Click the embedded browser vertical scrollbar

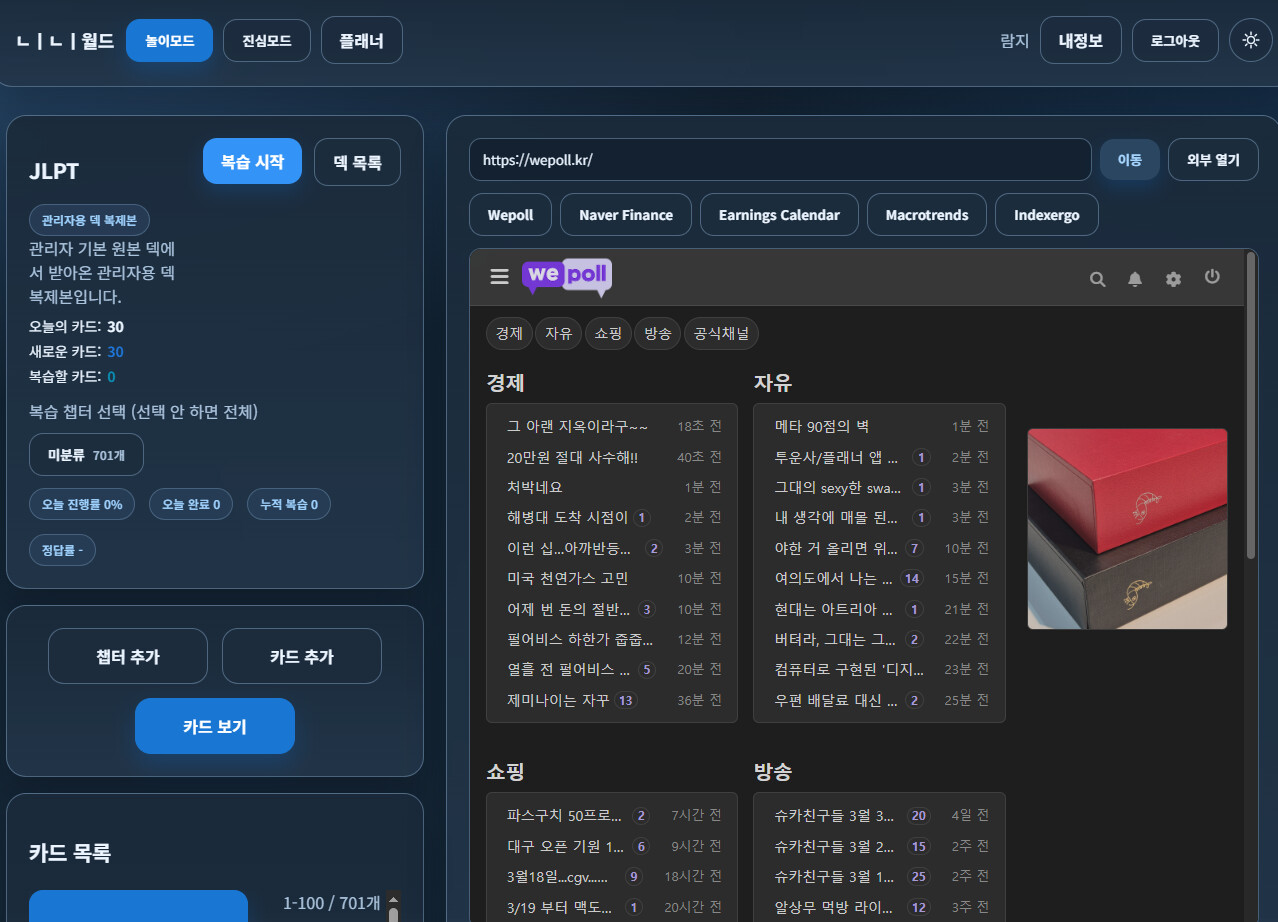pyautogui.click(x=1250, y=405)
